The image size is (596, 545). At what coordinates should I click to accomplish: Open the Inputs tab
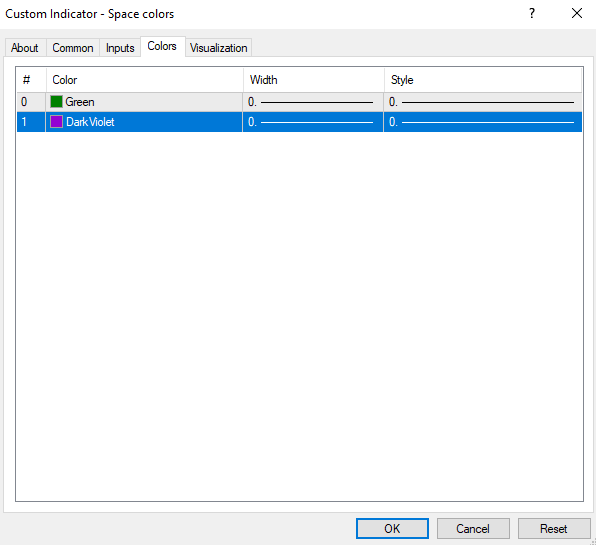(120, 48)
